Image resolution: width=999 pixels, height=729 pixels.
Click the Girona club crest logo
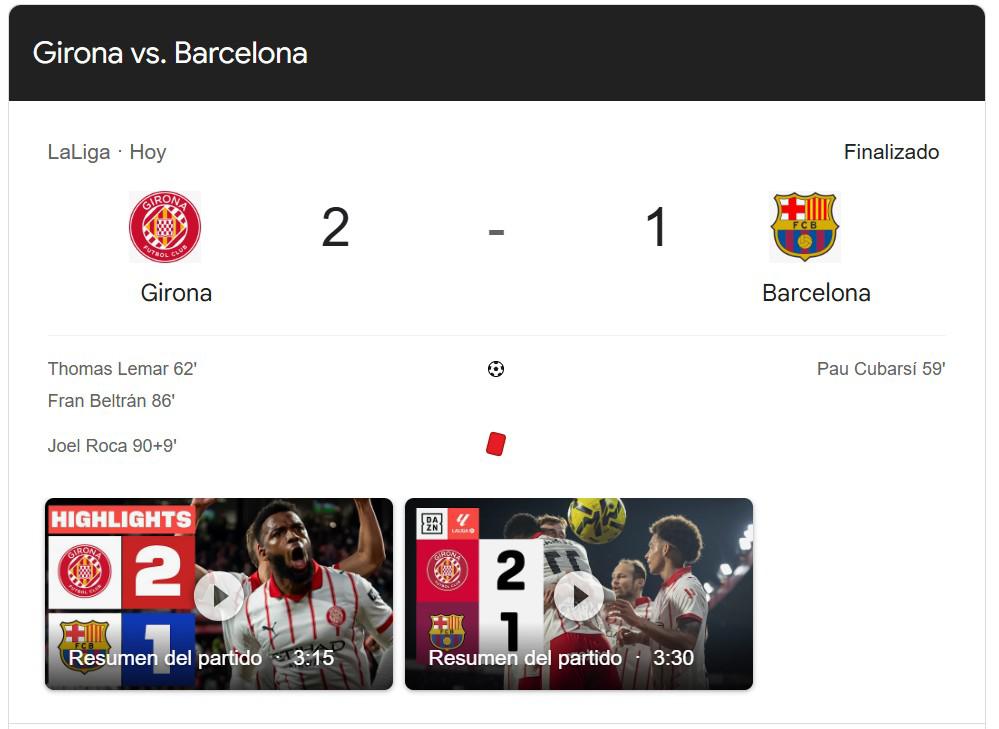point(164,226)
